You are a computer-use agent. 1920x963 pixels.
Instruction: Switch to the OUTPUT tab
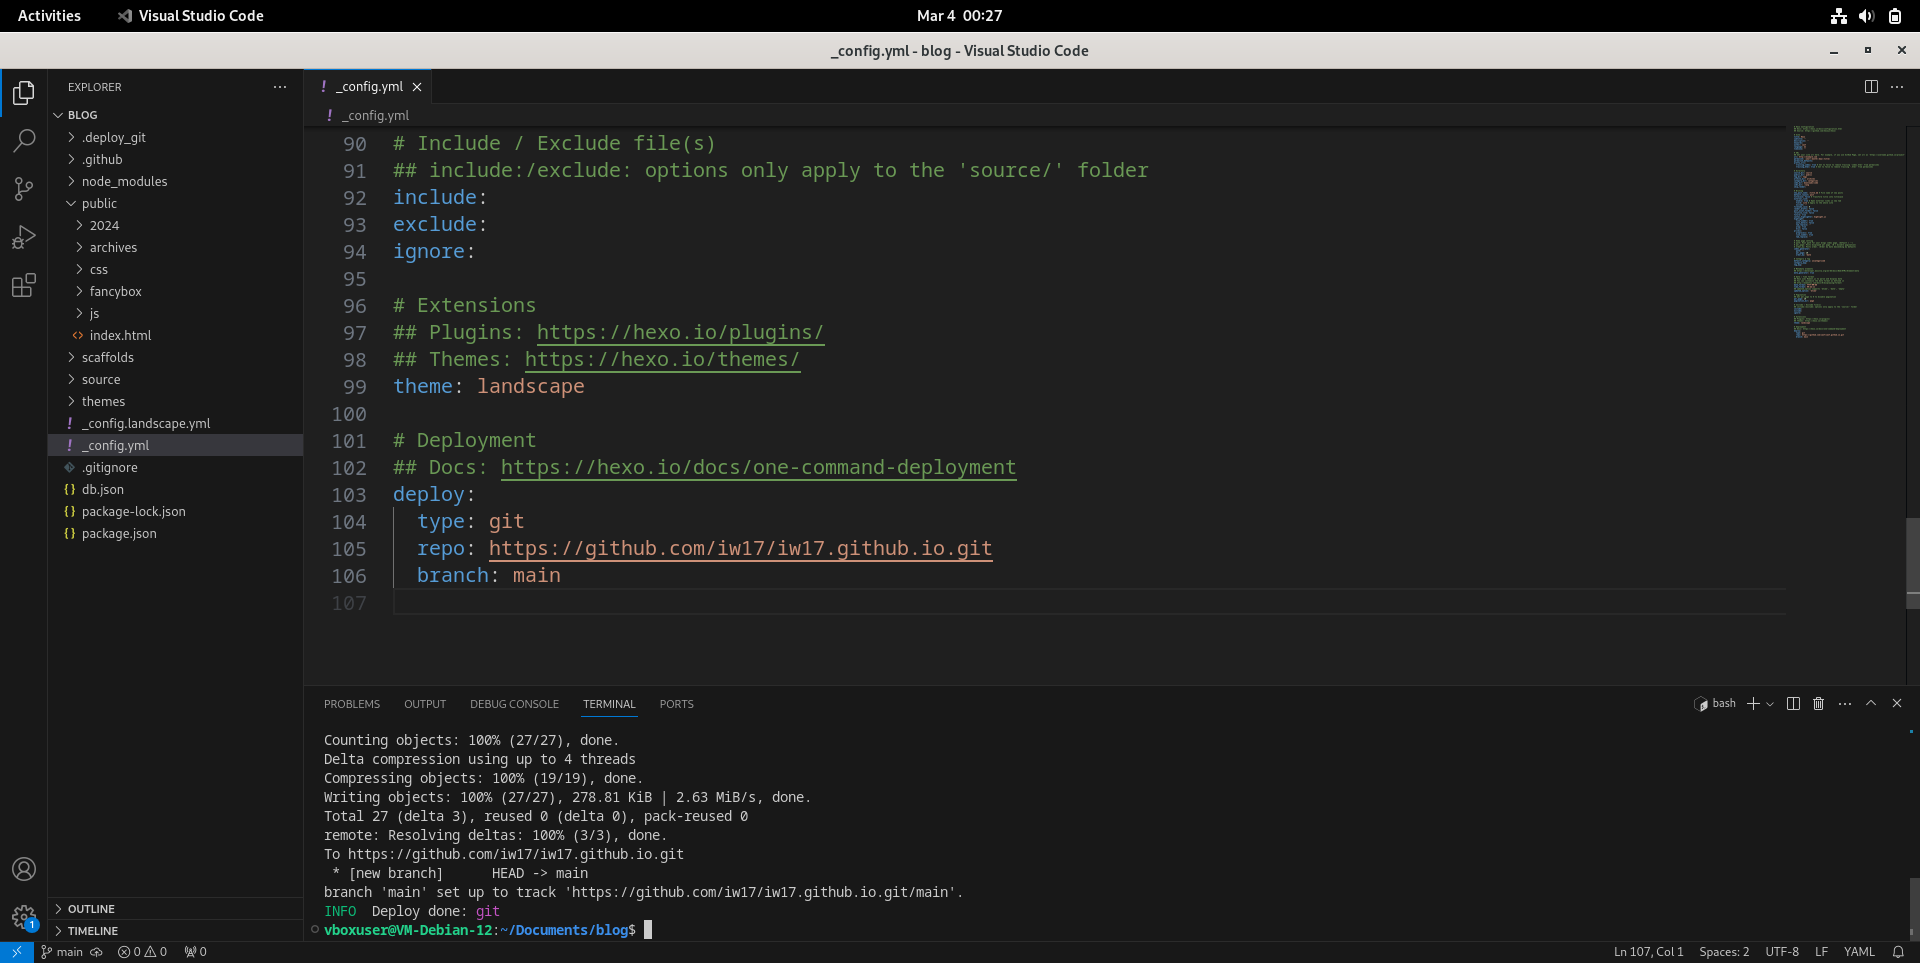point(425,704)
